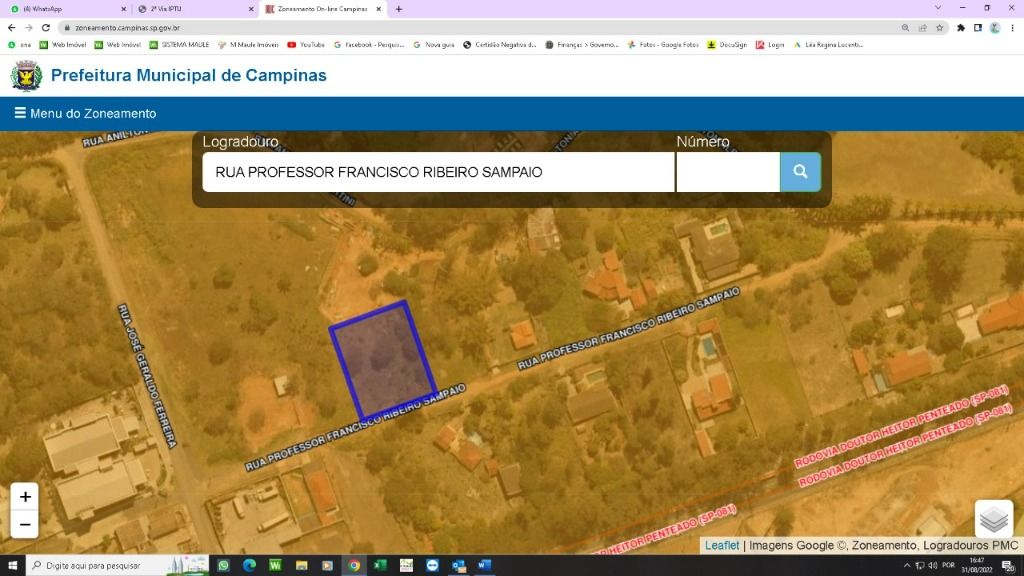Viewport: 1024px width, 576px height.
Task: Click the Leaflet attribution link
Action: click(721, 545)
